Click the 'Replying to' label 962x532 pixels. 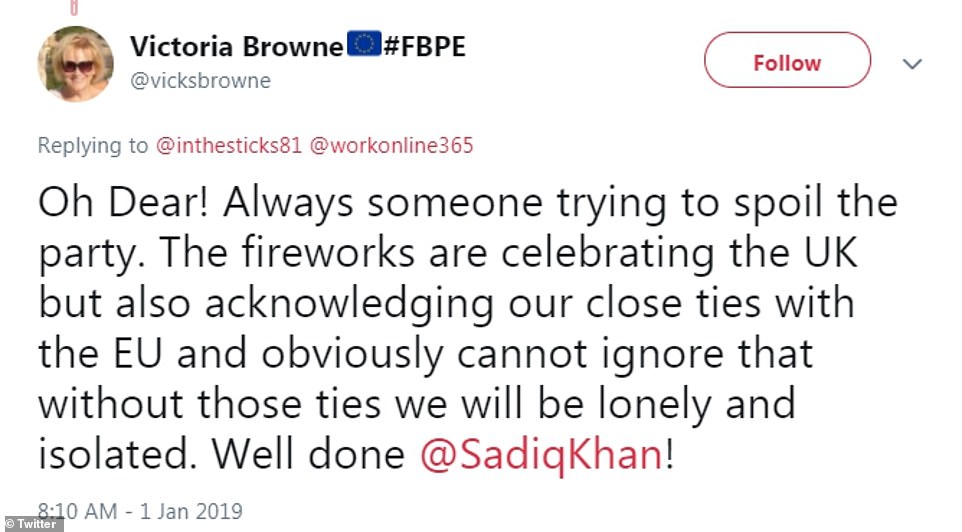92,146
